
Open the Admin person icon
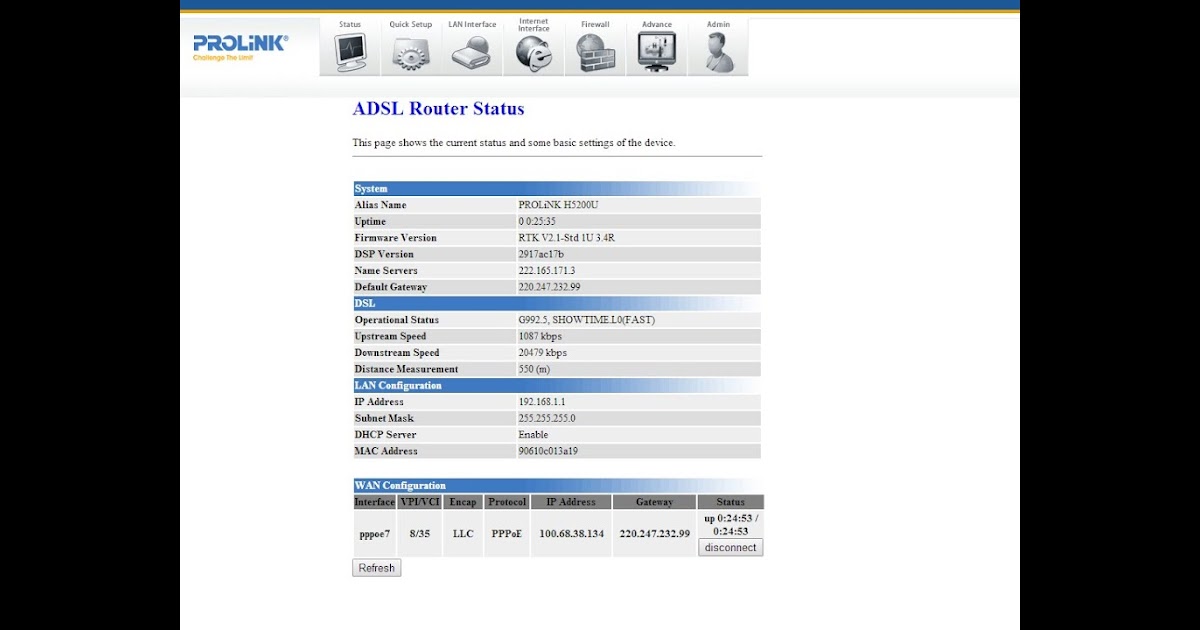718,52
